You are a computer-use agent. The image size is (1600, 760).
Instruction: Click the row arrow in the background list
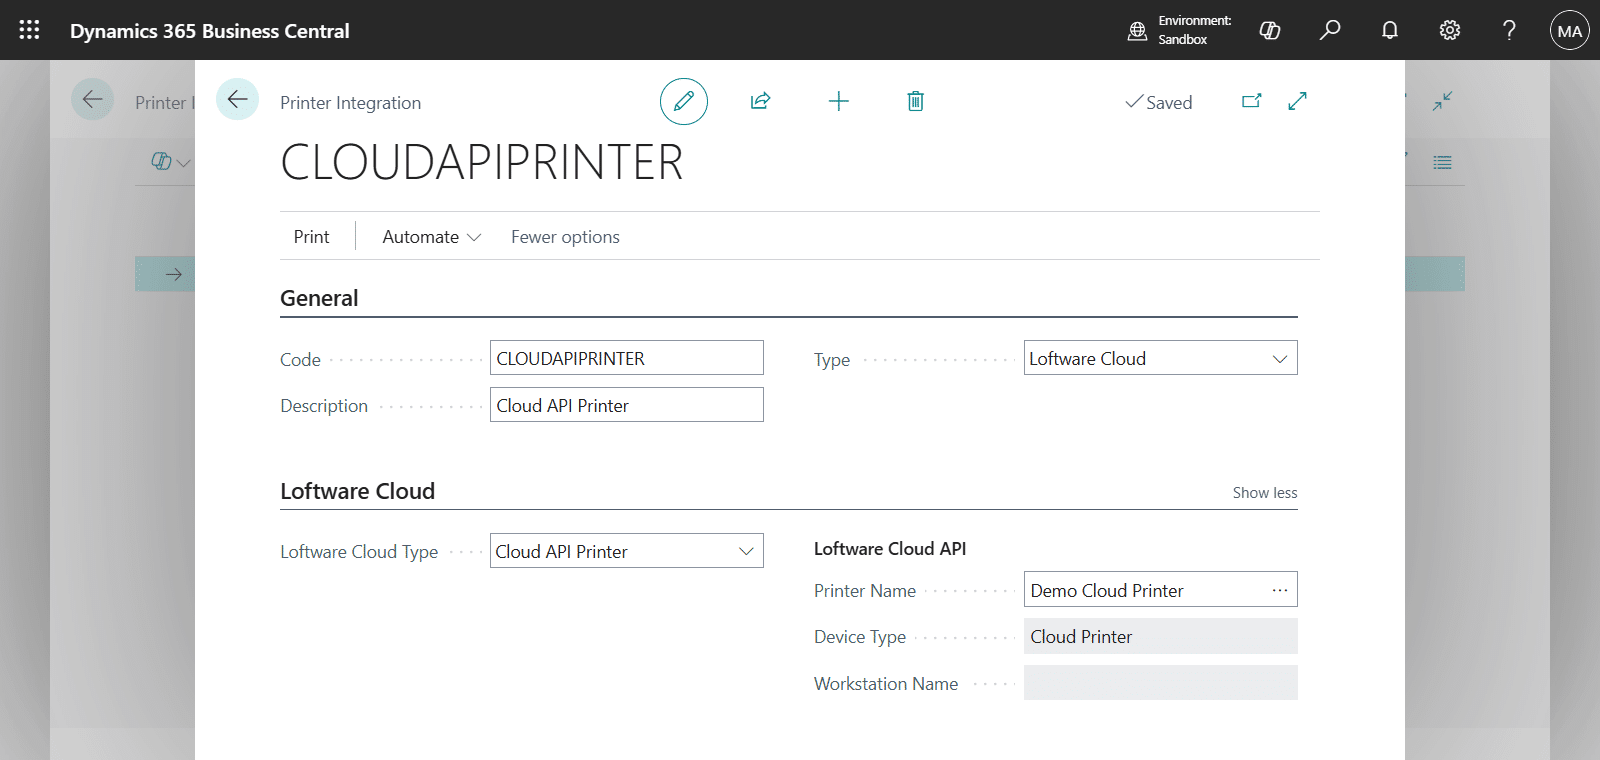pos(174,274)
